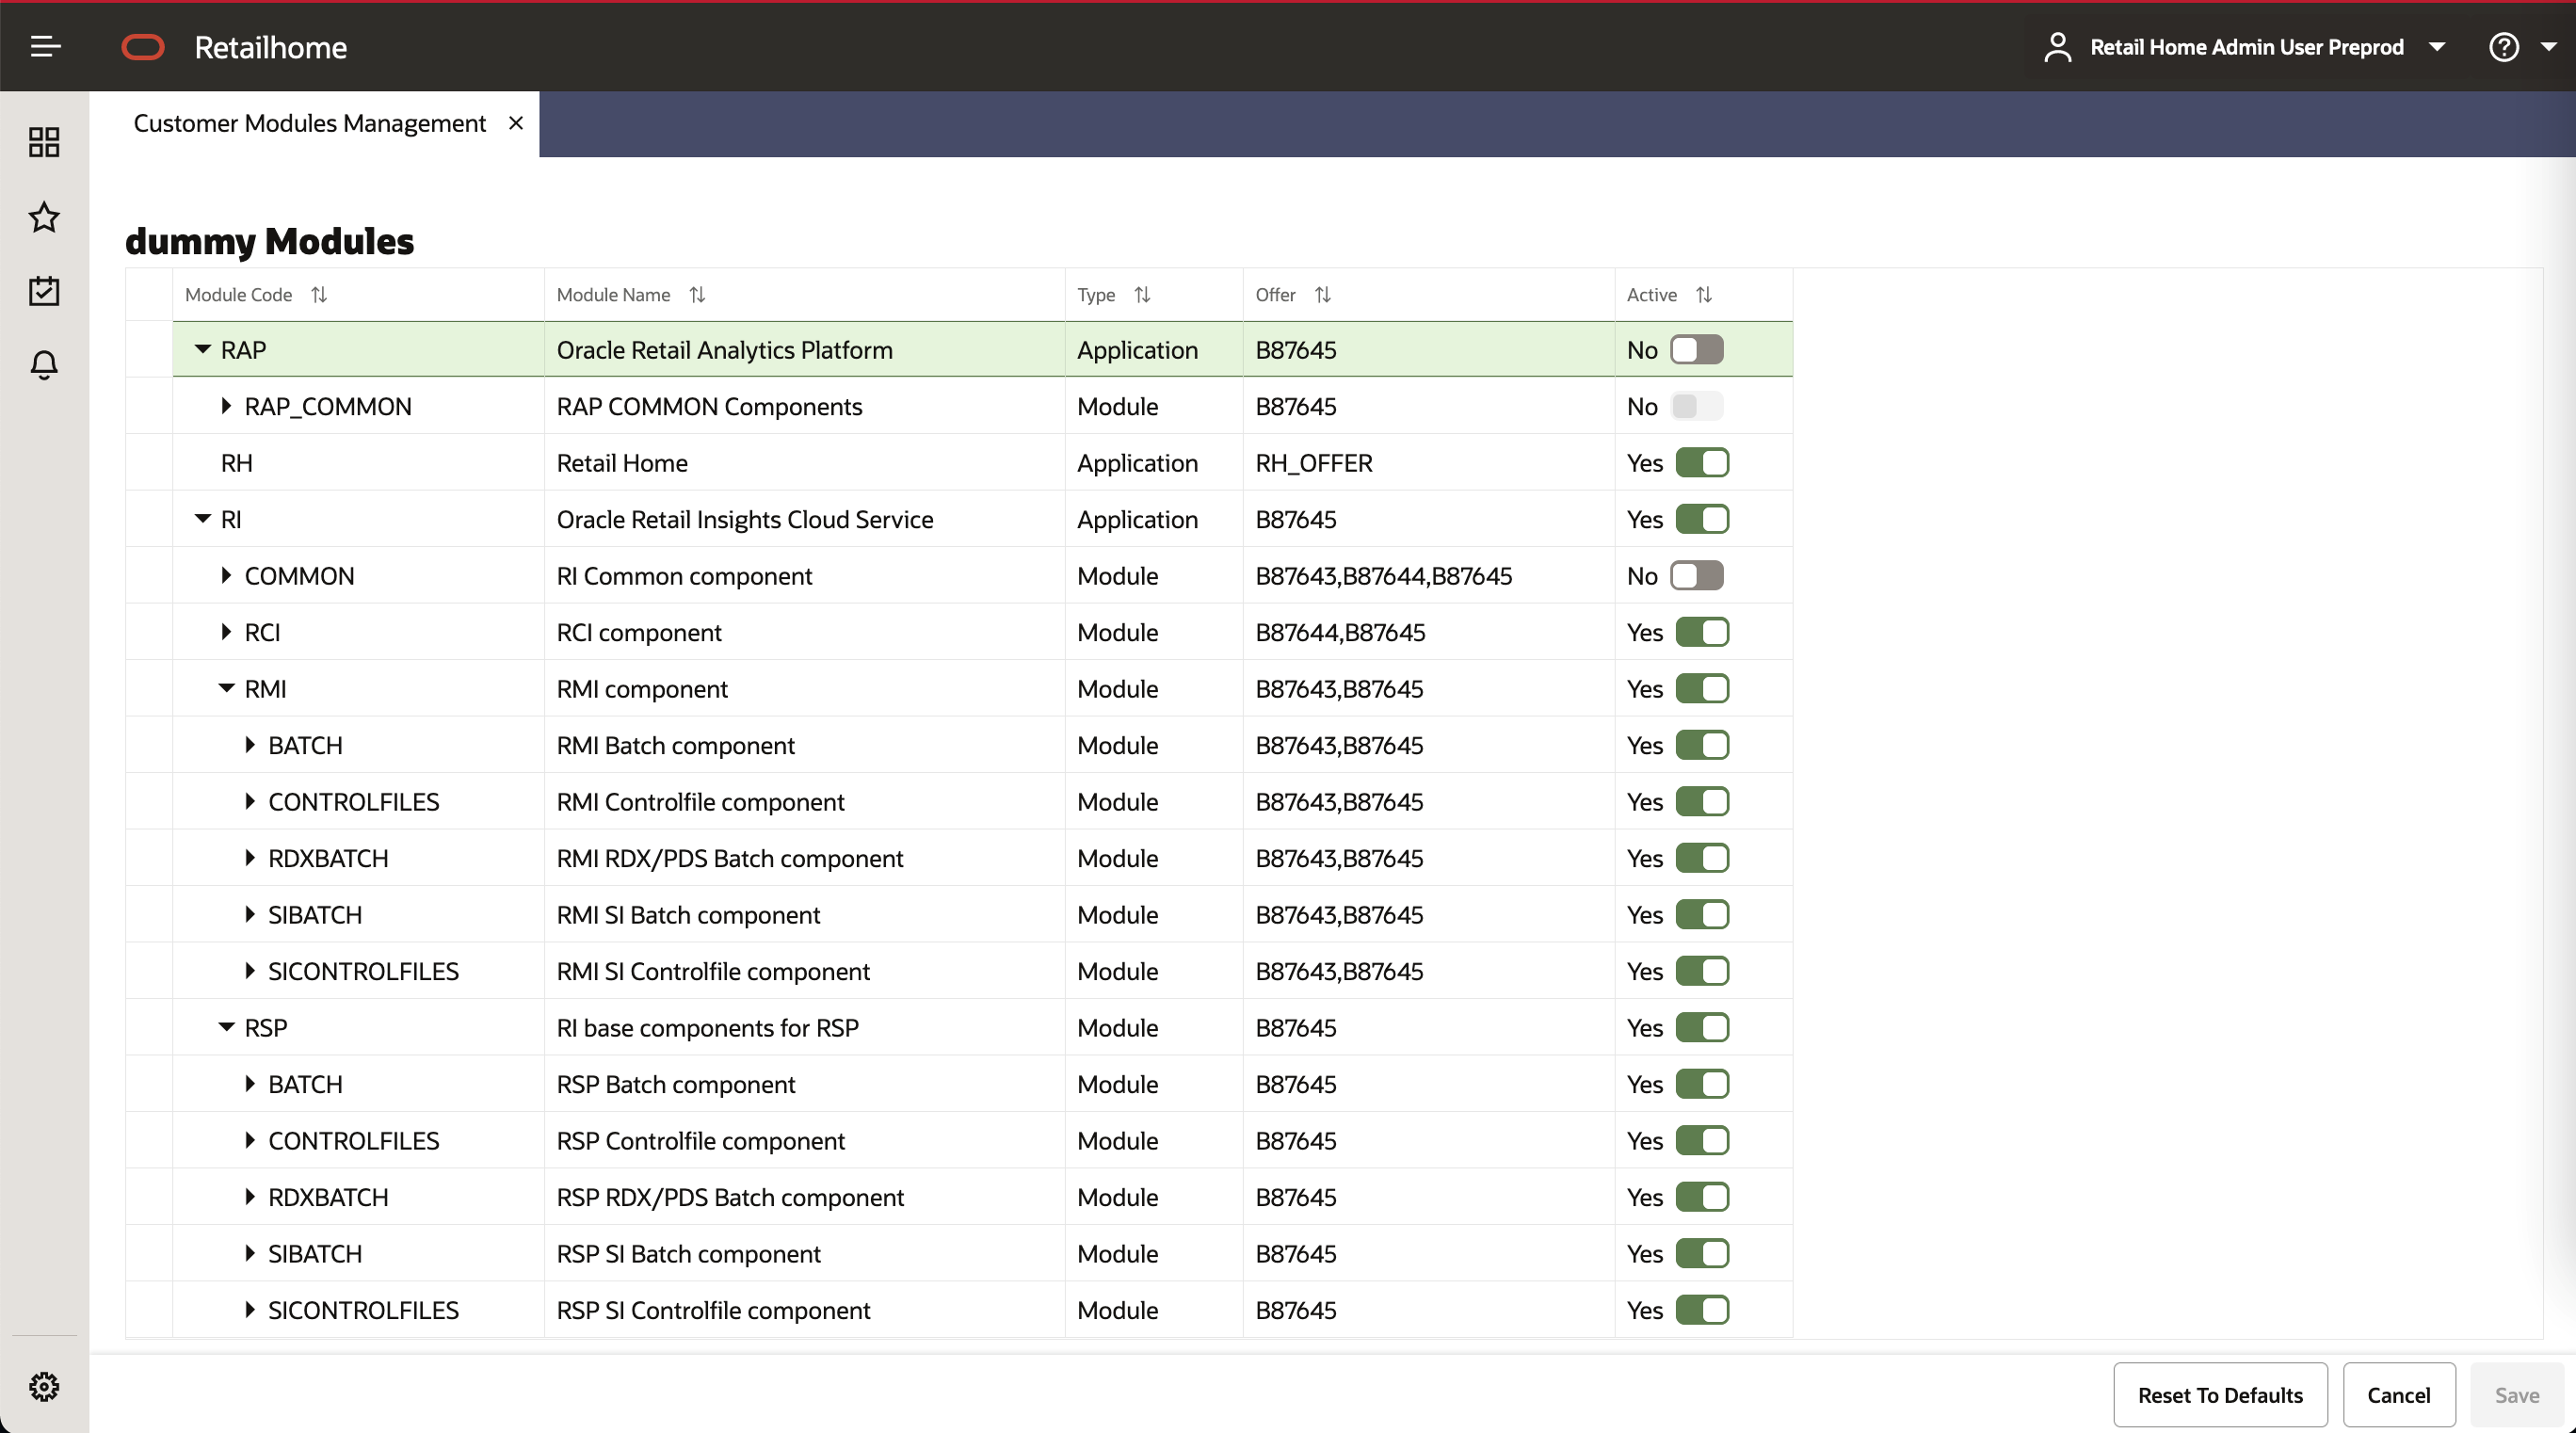
Task: Open the dashboard tiles sidebar icon
Action: pos(44,142)
